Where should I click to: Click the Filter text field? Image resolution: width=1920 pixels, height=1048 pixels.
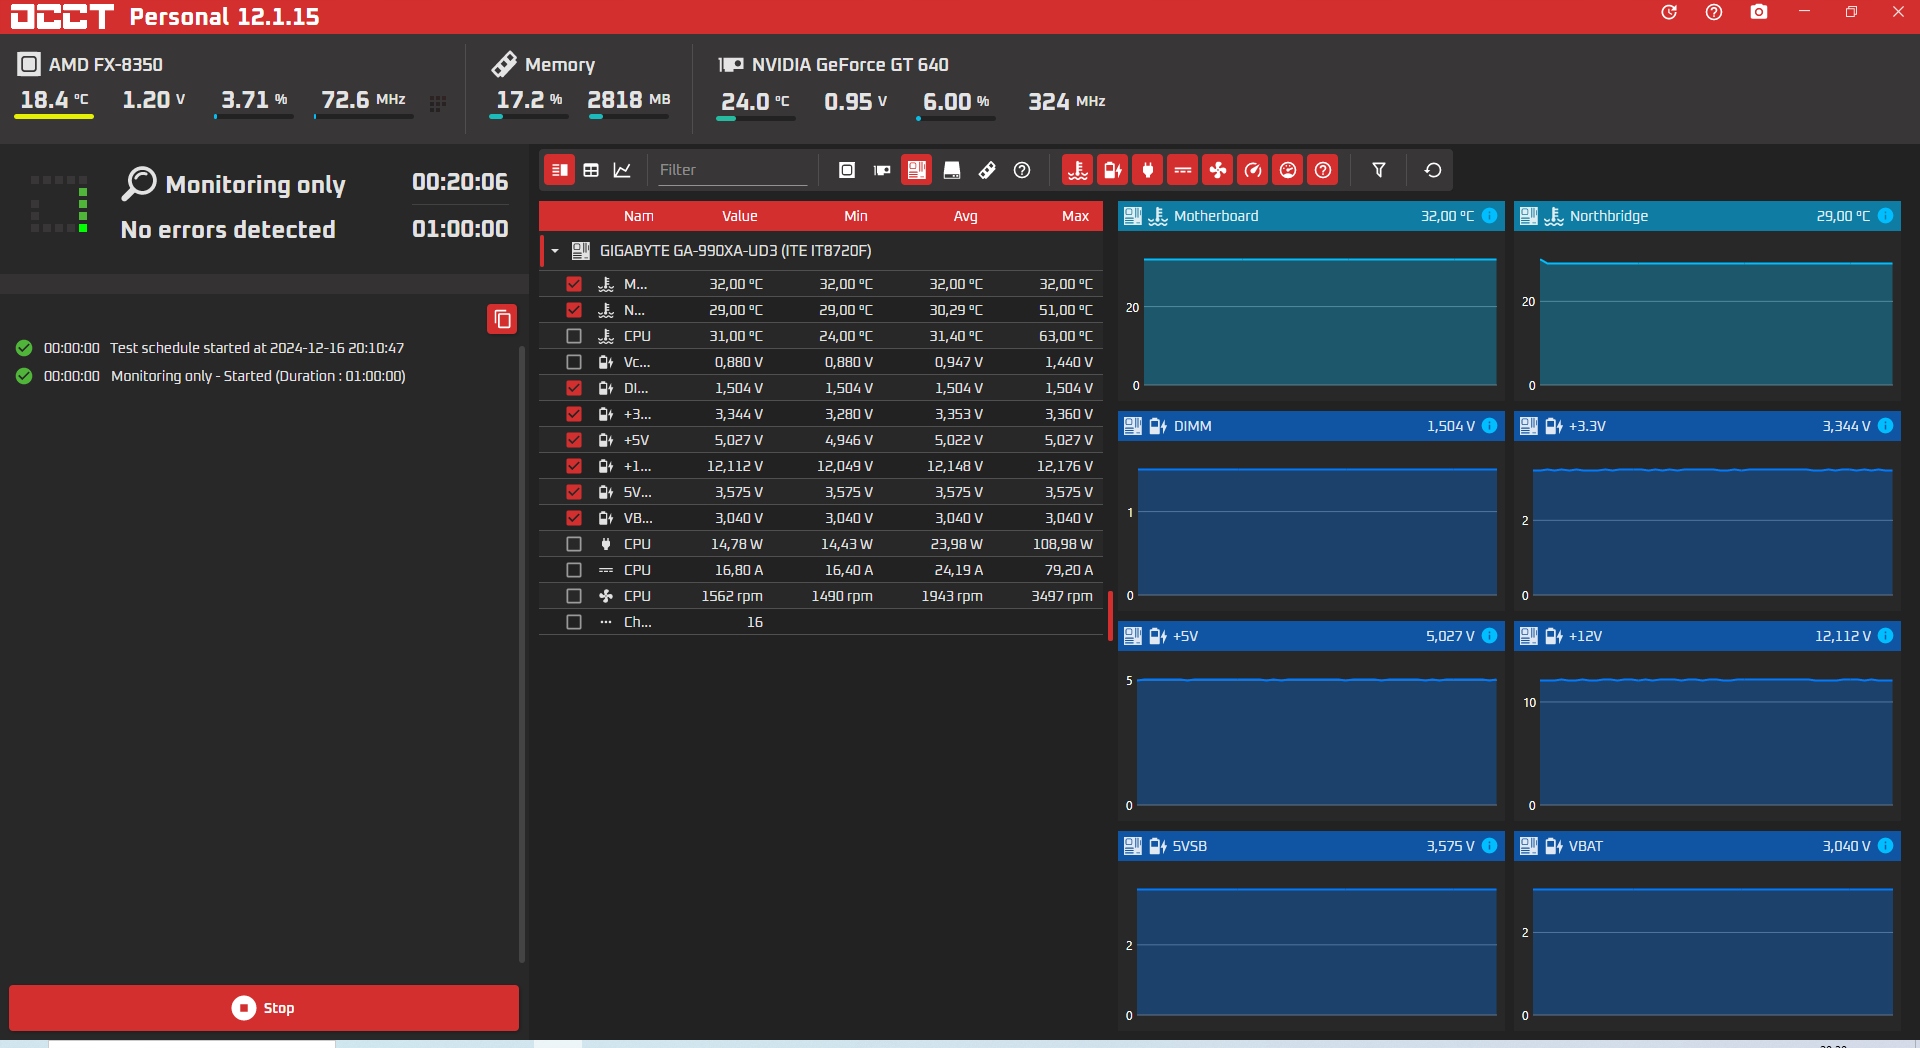pyautogui.click(x=731, y=170)
